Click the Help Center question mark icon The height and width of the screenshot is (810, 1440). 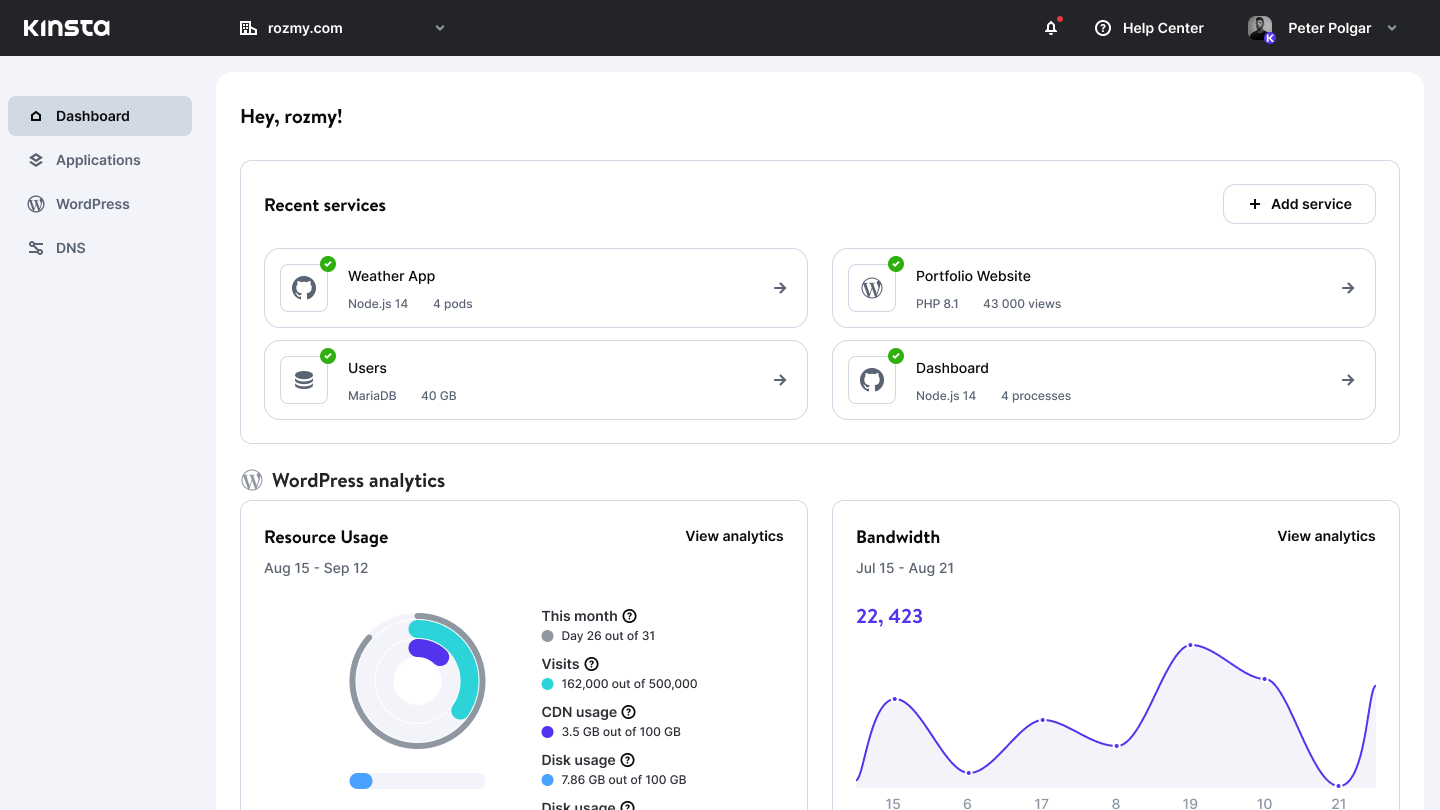[x=1103, y=28]
